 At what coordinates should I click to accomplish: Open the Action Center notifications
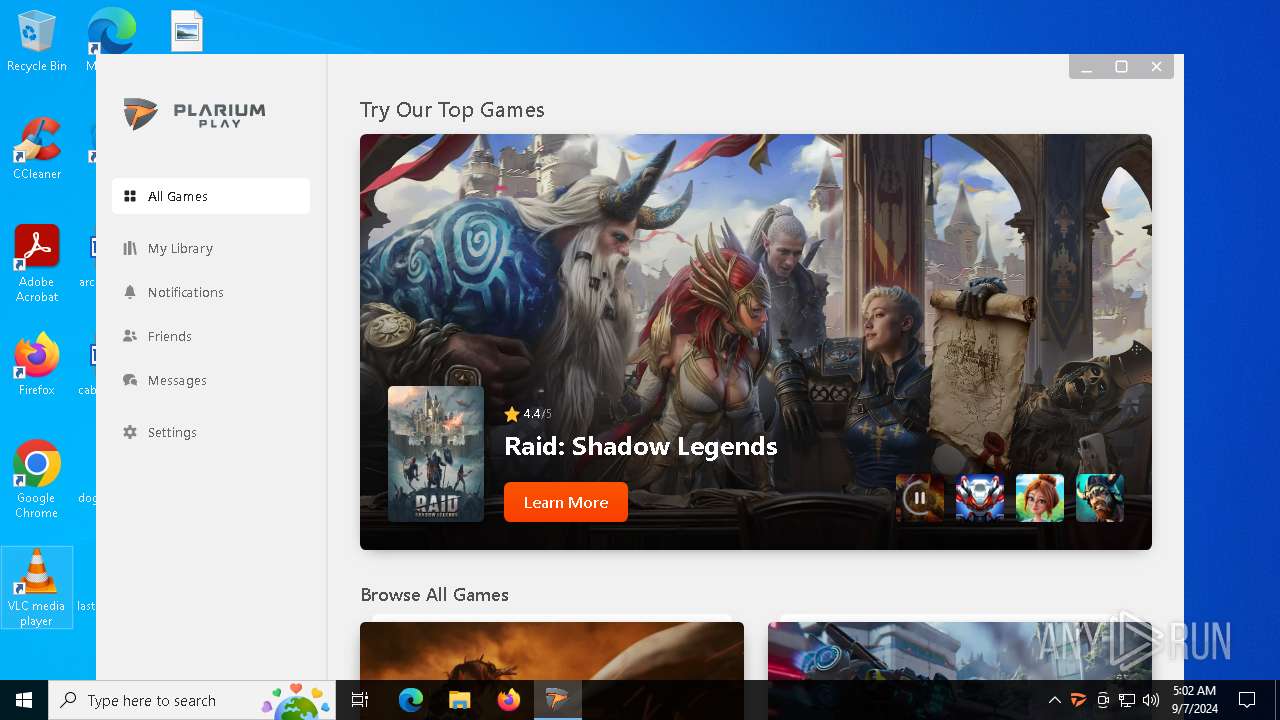1247,700
